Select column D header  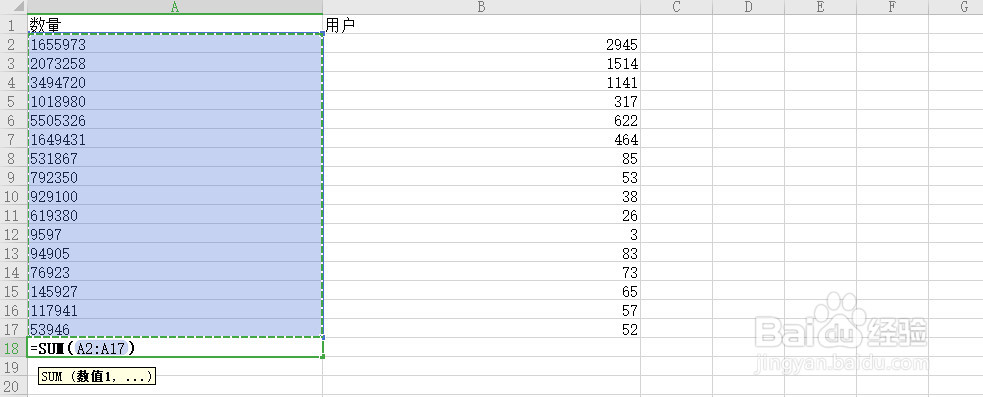click(748, 7)
